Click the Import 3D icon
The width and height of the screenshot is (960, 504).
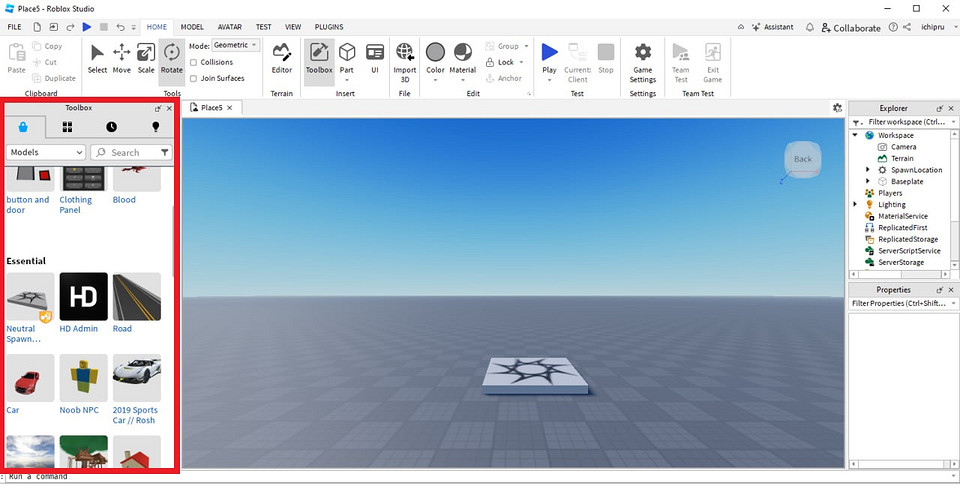(405, 58)
